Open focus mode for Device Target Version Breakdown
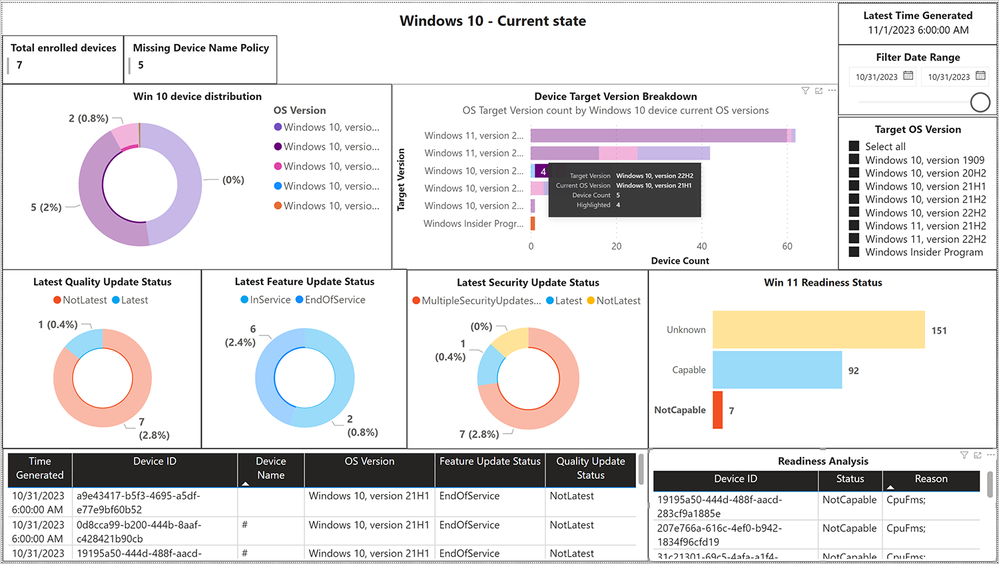Image resolution: width=999 pixels, height=564 pixels. coord(819,91)
